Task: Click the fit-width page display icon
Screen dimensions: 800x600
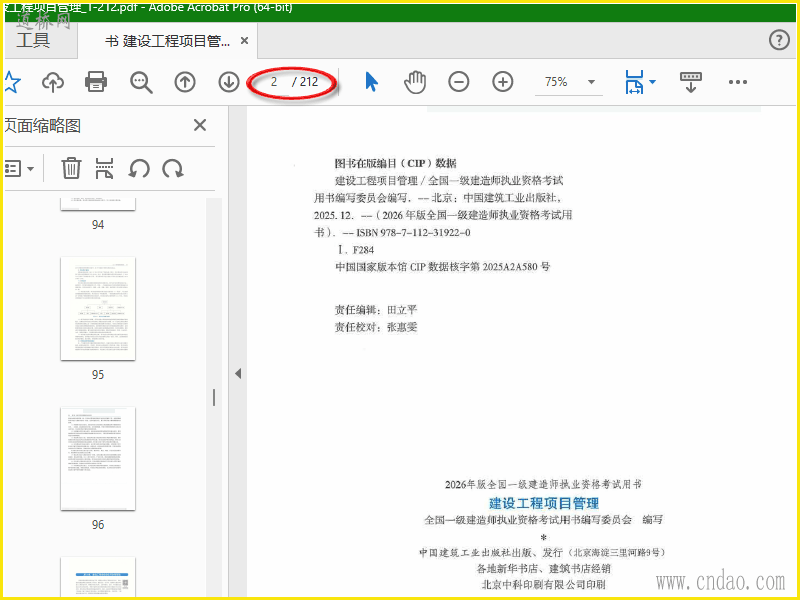Action: coord(634,82)
